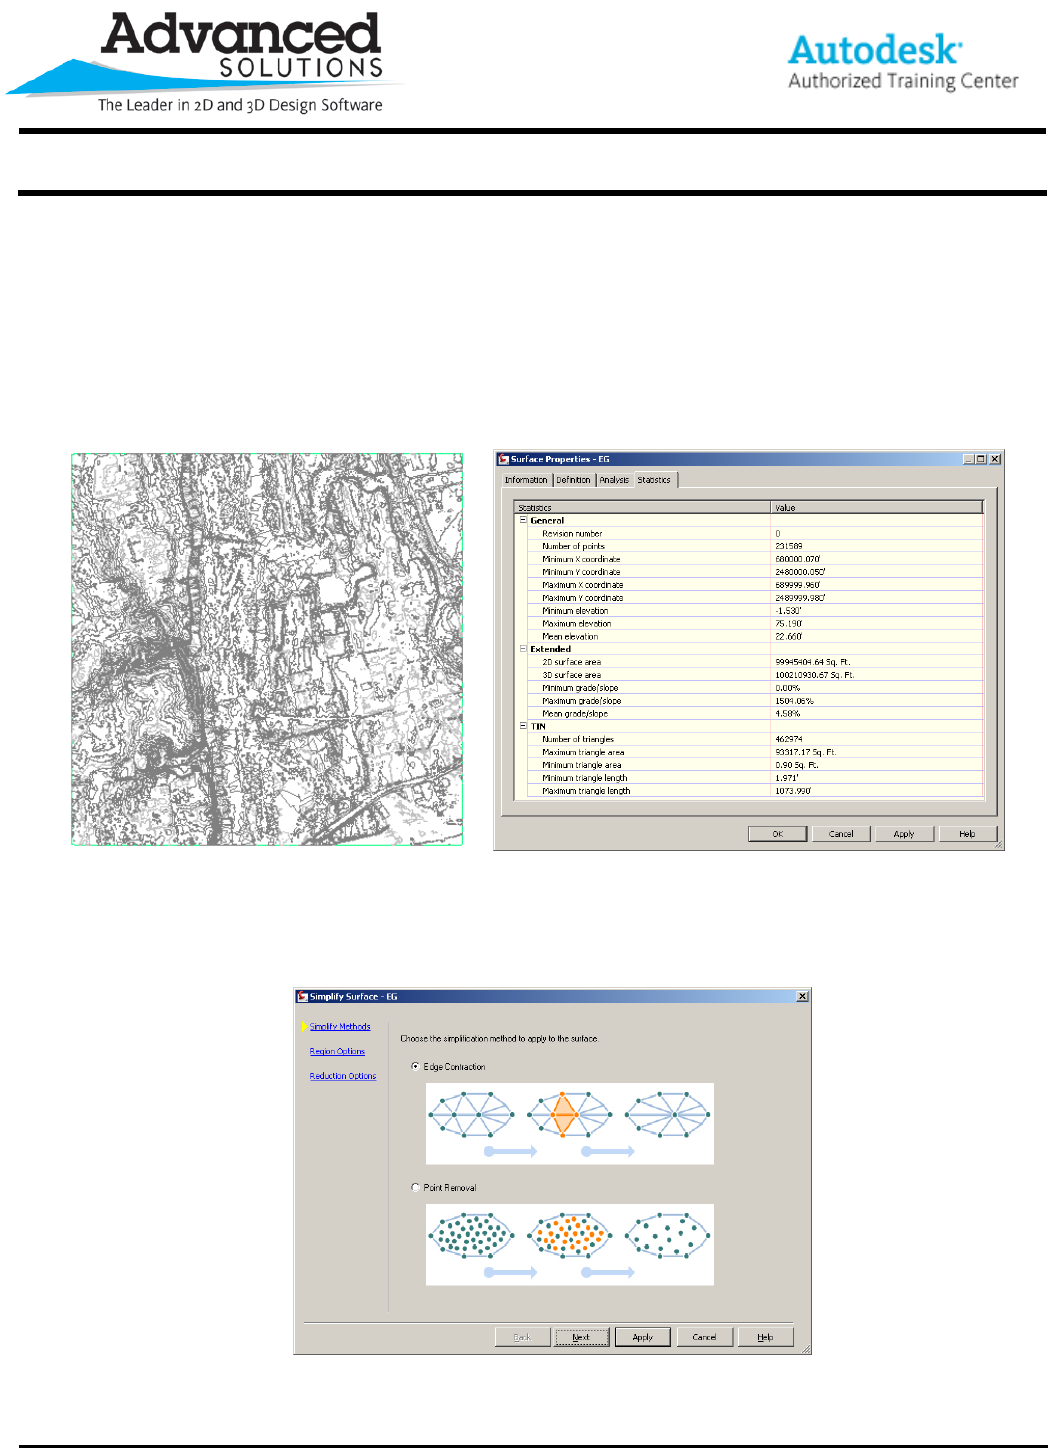Image resolution: width=1048 pixels, height=1448 pixels.
Task: Click Apply in Simplify Surface dialog
Action: pos(643,1337)
